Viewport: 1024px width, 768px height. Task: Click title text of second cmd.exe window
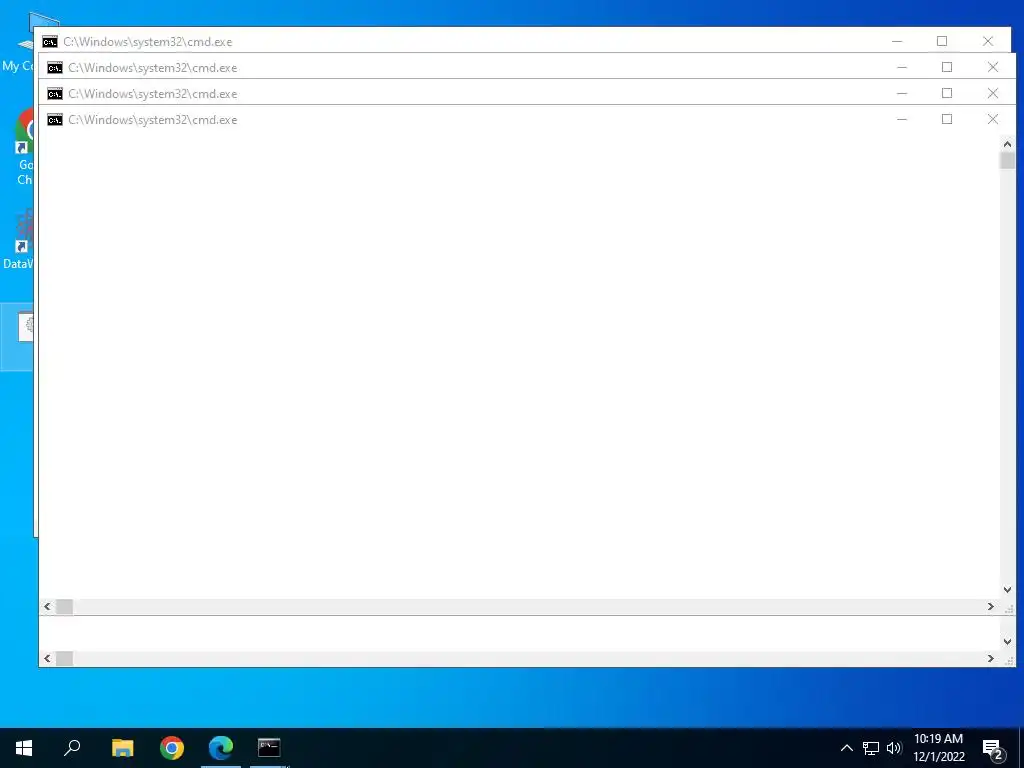(x=153, y=68)
